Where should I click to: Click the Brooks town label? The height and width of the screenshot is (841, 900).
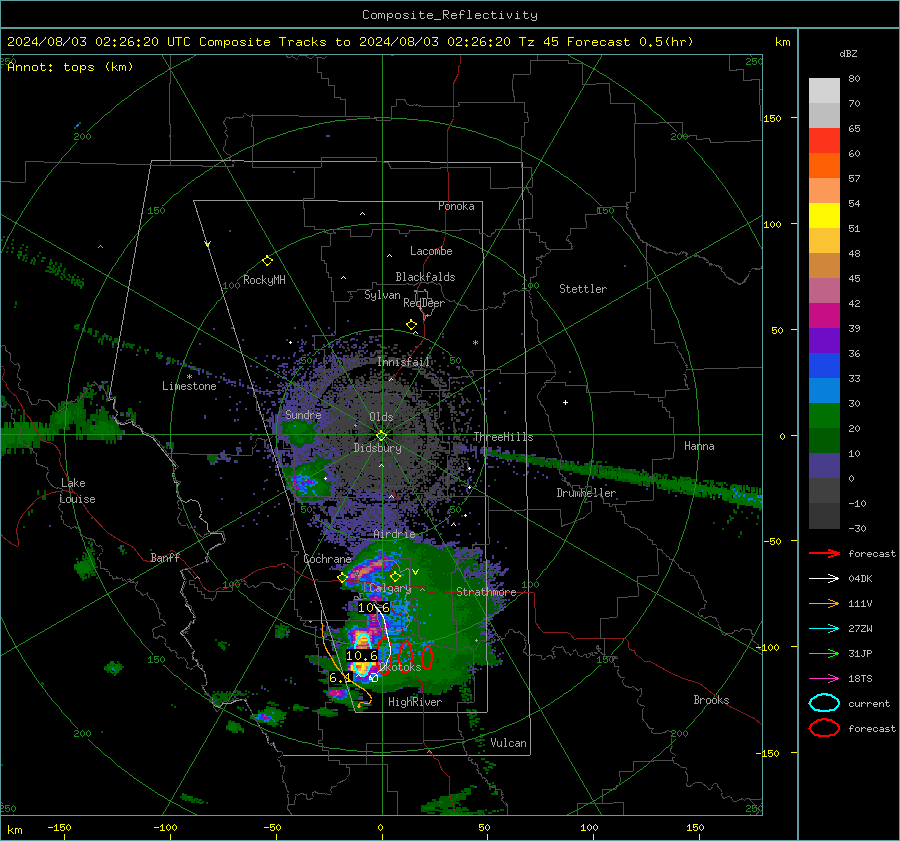coord(711,700)
